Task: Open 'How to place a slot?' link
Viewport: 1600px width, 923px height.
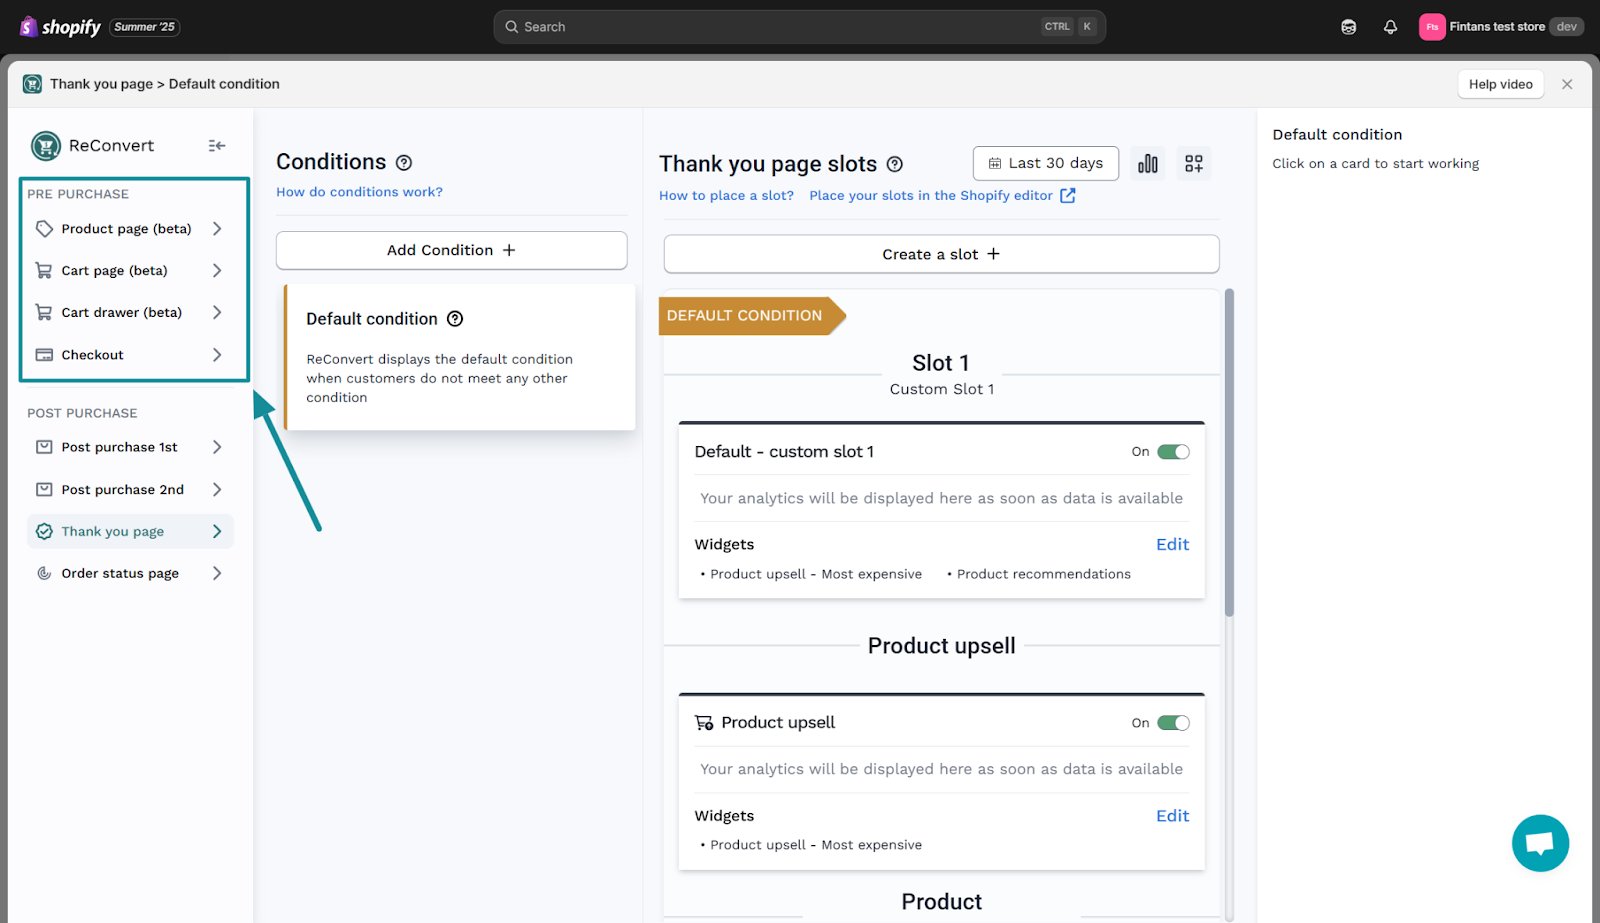Action: point(726,196)
